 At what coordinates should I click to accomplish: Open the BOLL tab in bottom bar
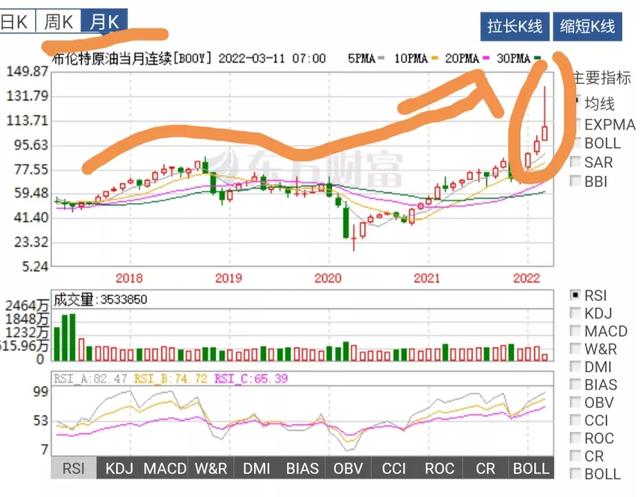530,468
